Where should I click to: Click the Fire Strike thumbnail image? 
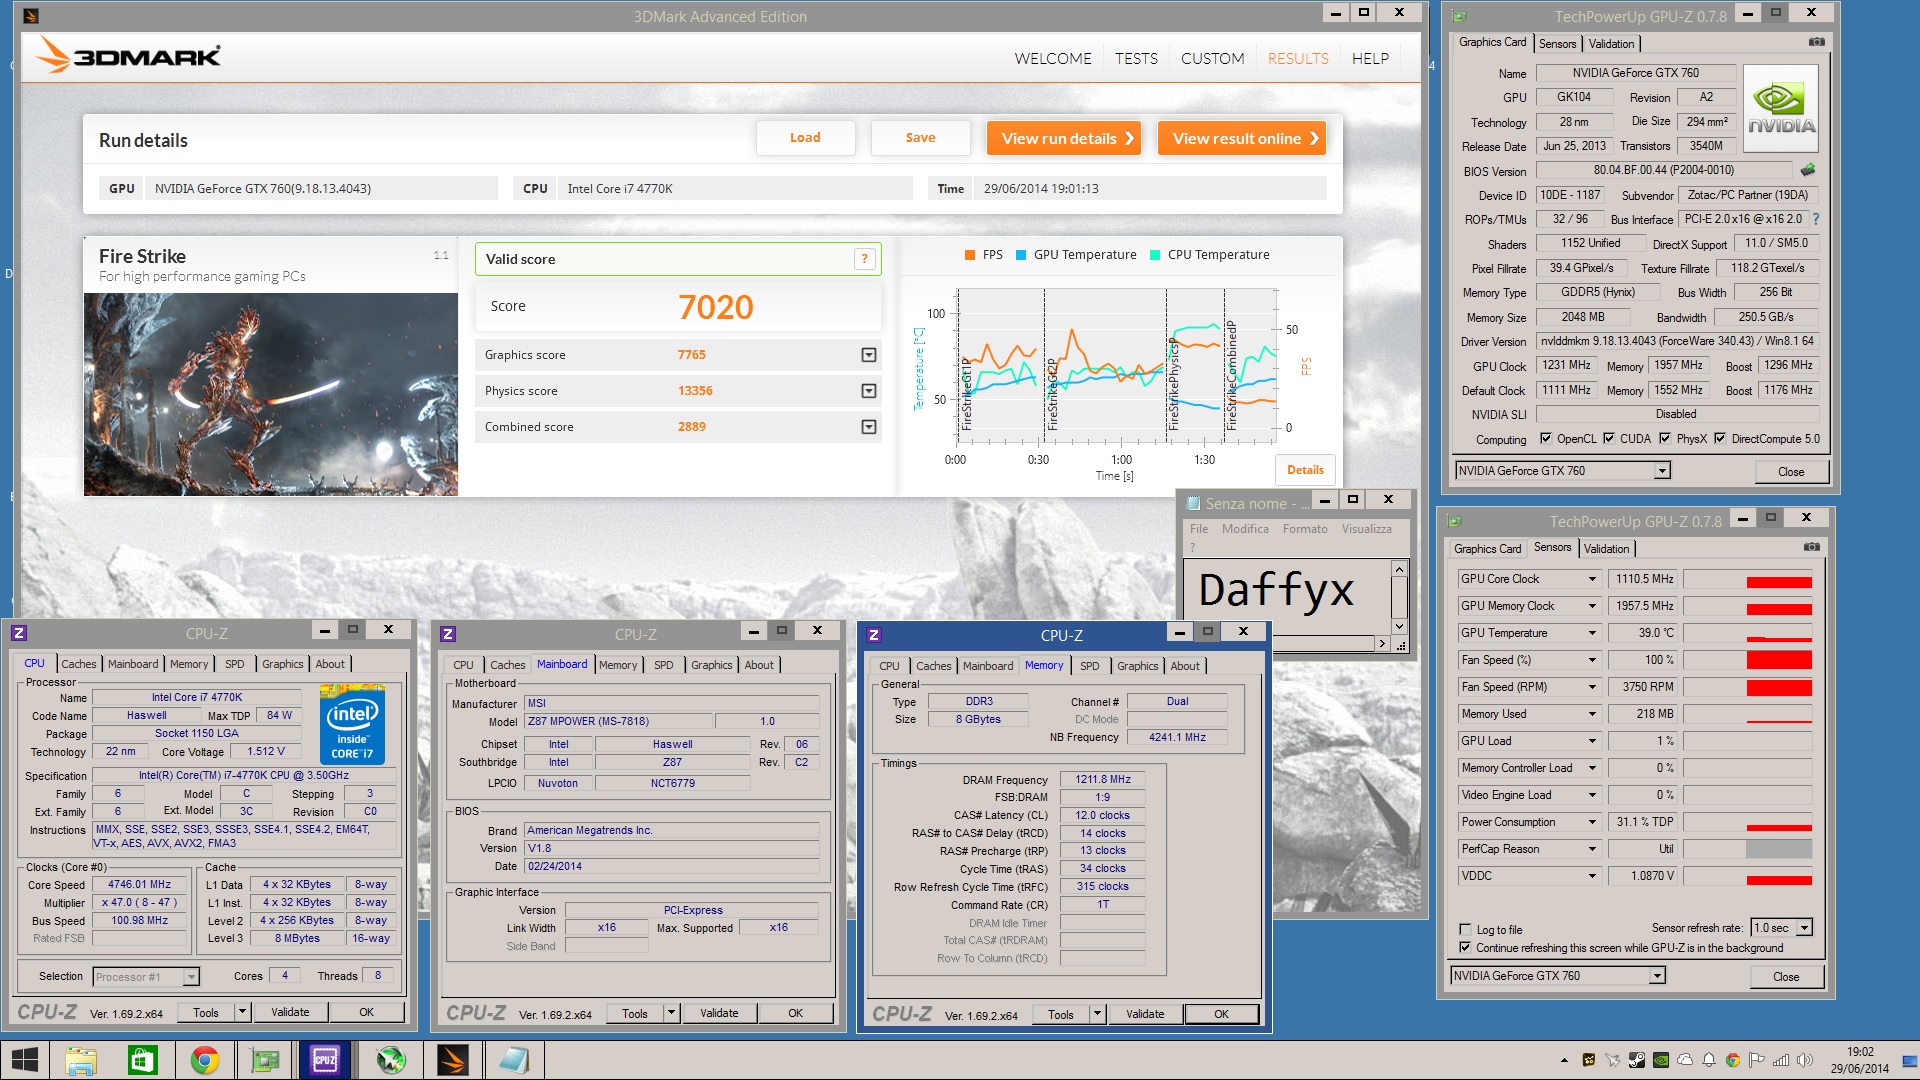(x=271, y=394)
